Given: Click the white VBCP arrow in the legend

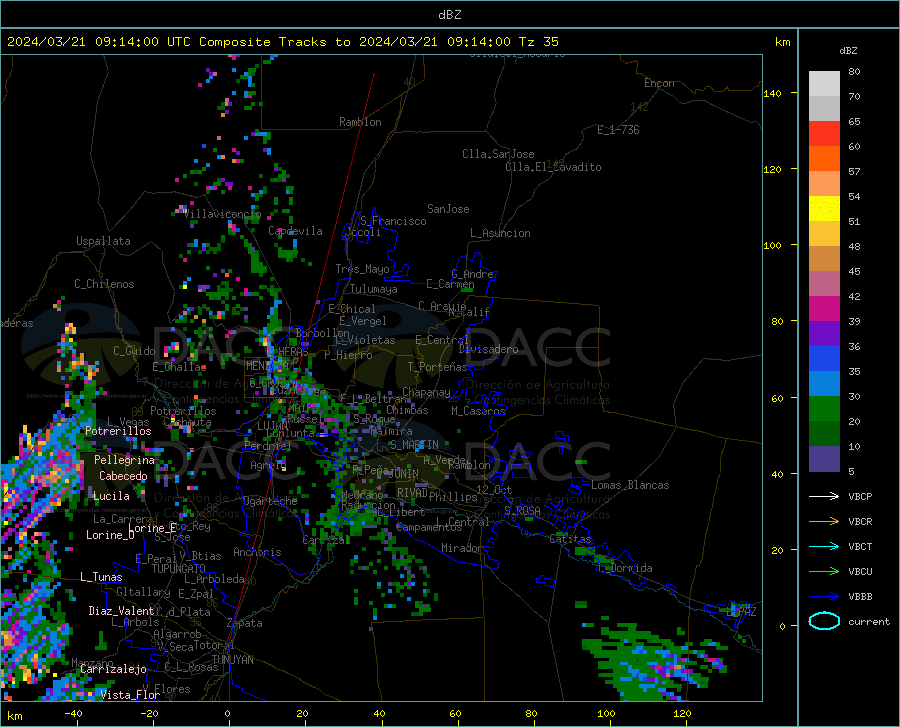Looking at the screenshot, I should (824, 496).
